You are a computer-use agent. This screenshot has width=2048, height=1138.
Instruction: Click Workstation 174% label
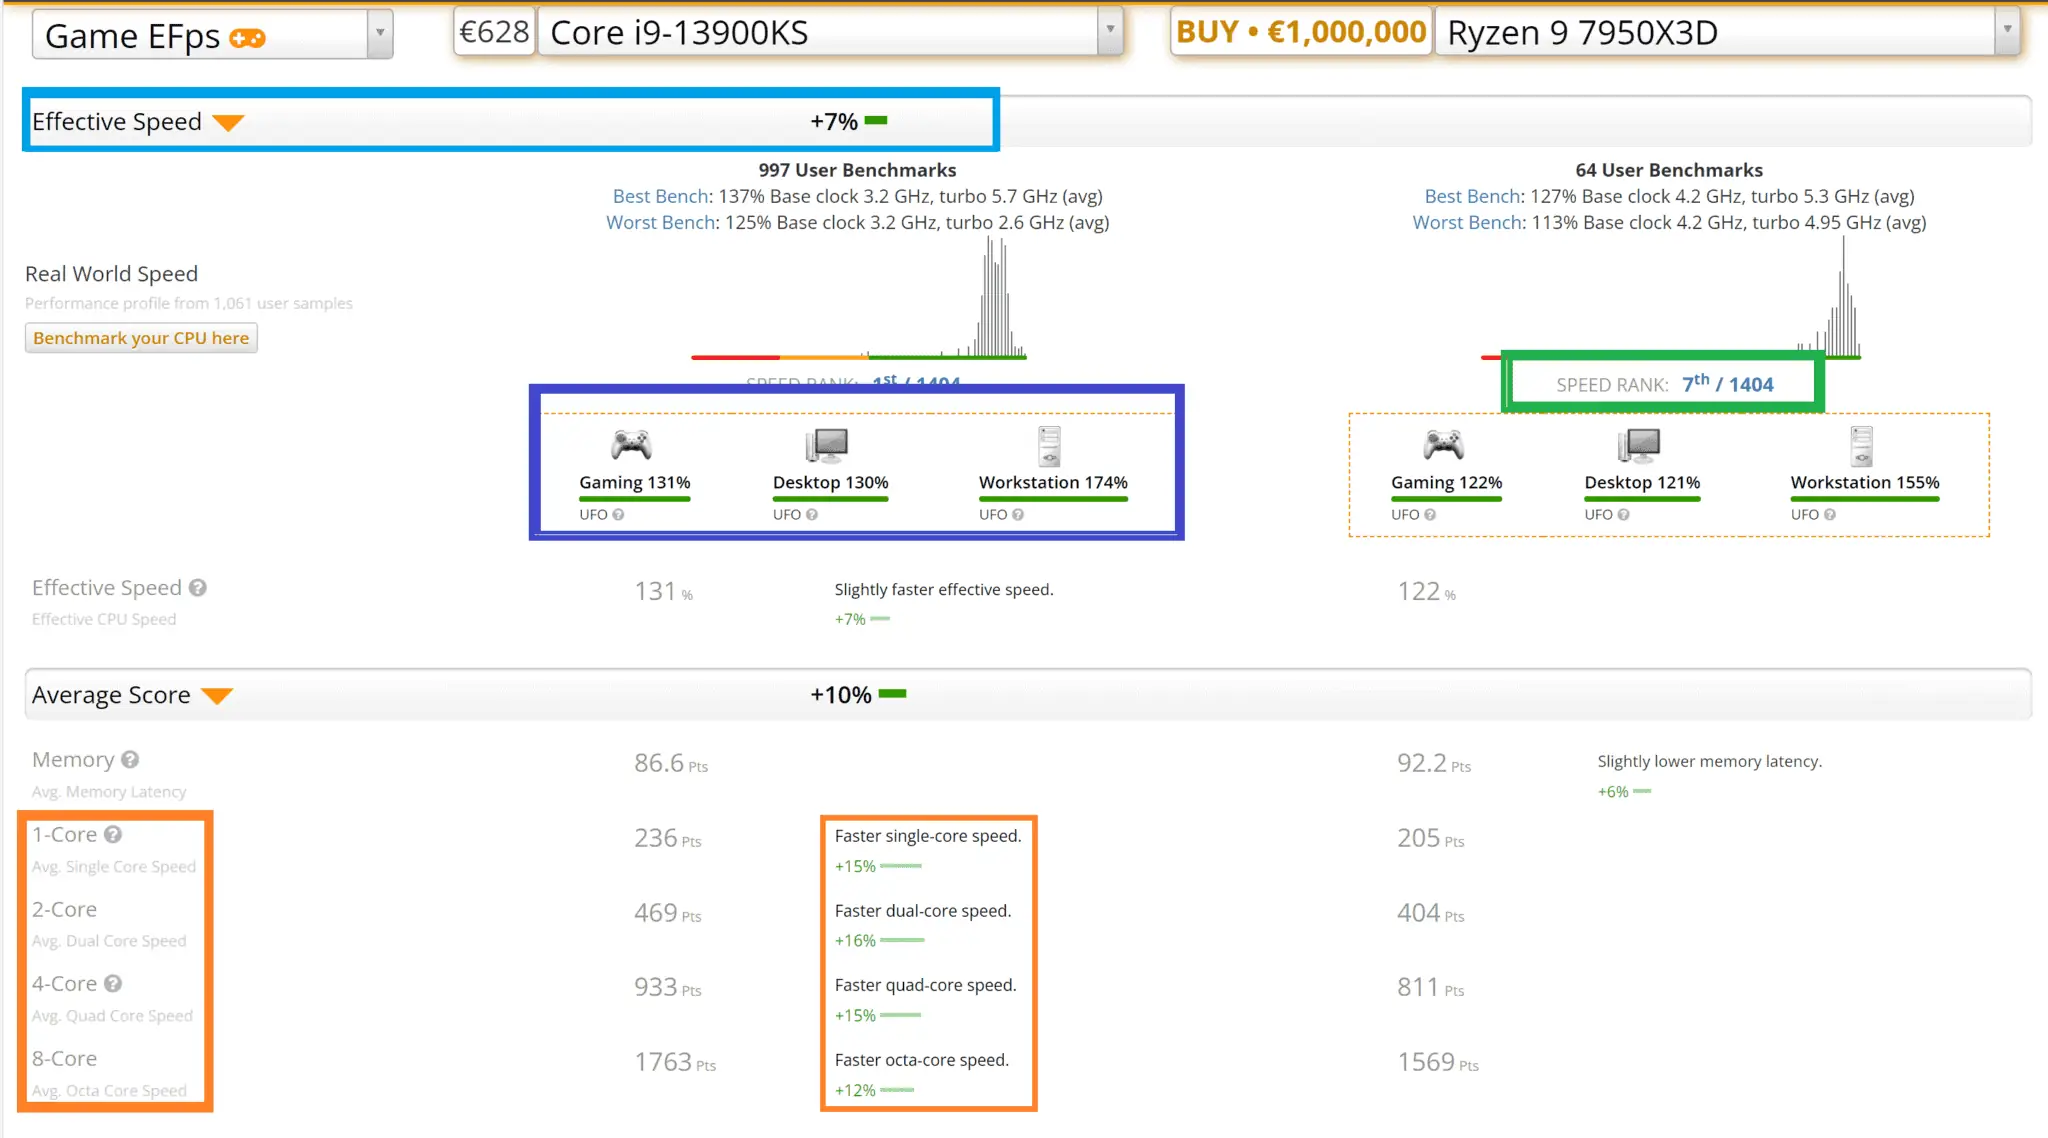pyautogui.click(x=1053, y=482)
